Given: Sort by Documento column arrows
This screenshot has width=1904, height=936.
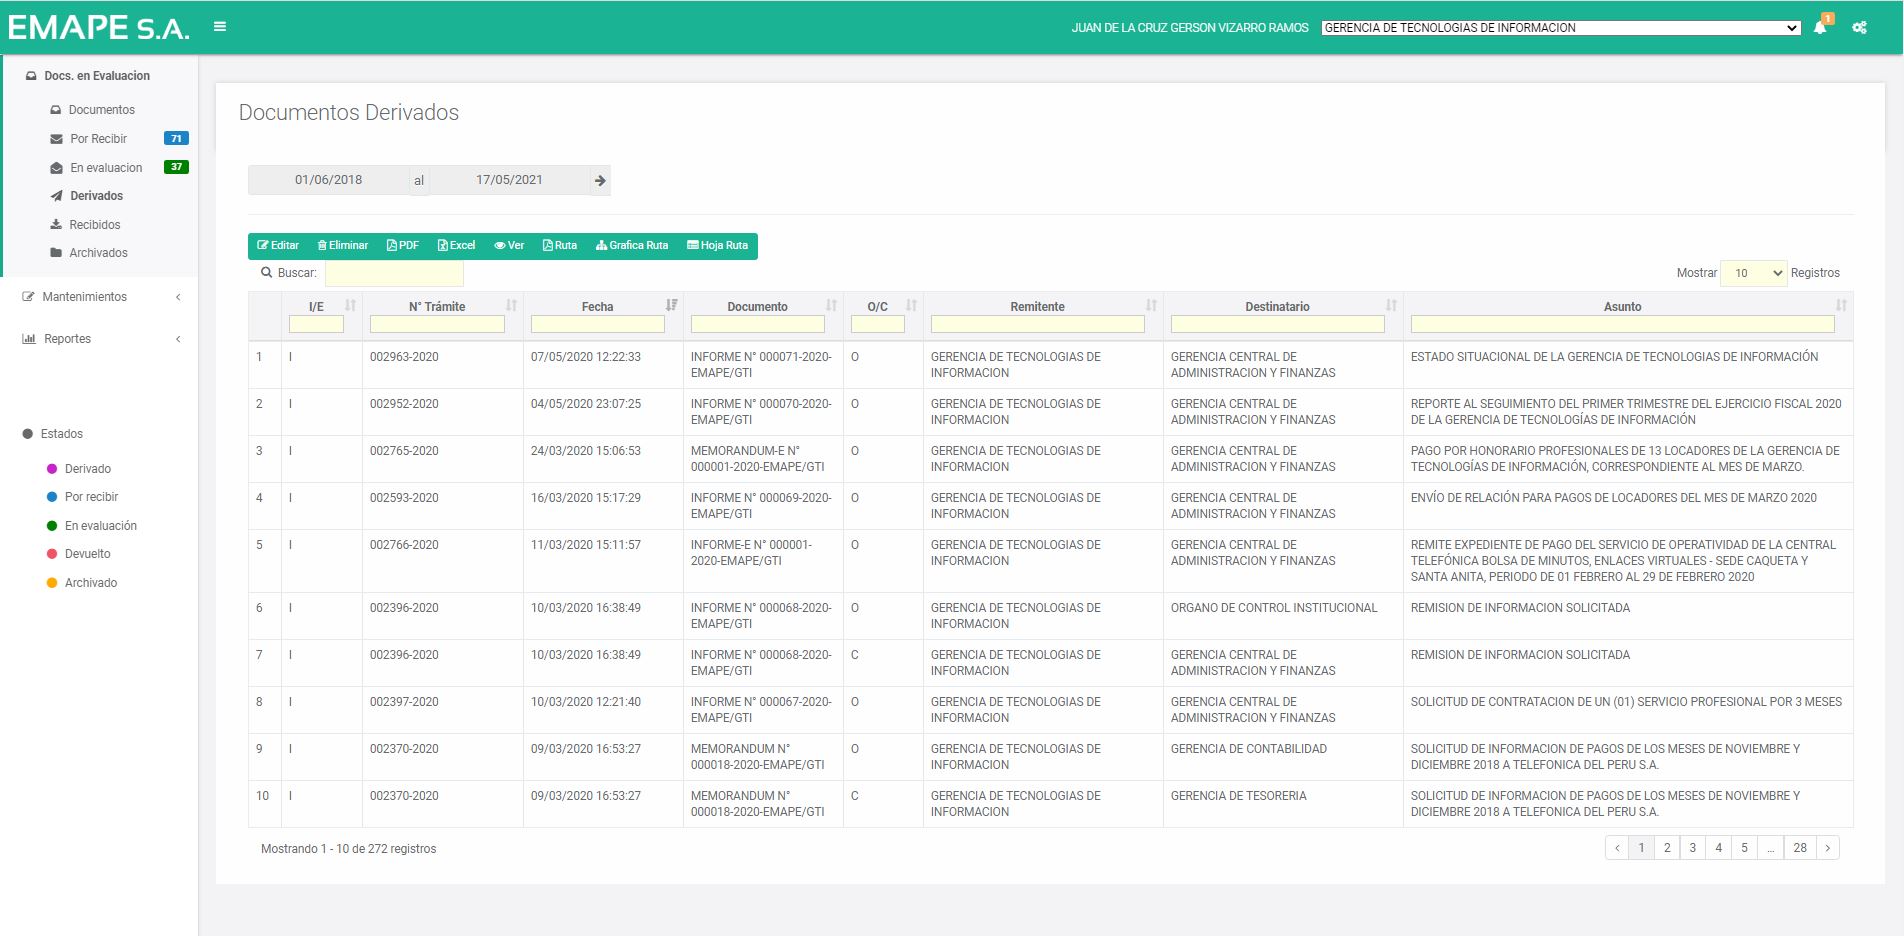Looking at the screenshot, I should (x=831, y=305).
